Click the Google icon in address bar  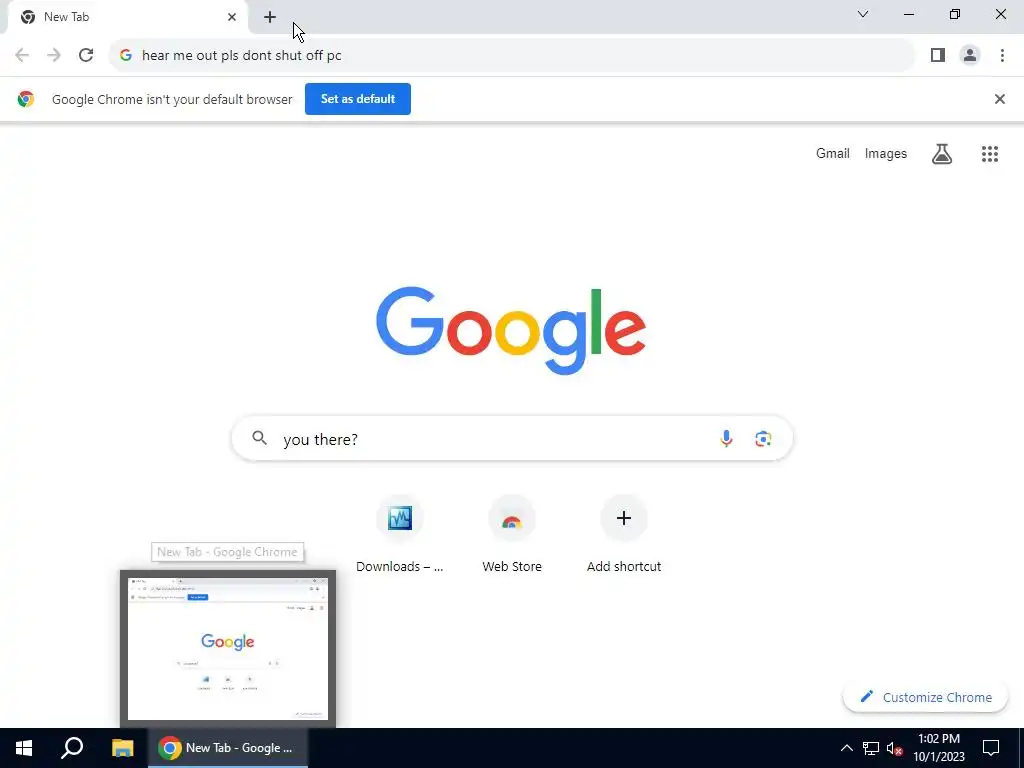[126, 56]
